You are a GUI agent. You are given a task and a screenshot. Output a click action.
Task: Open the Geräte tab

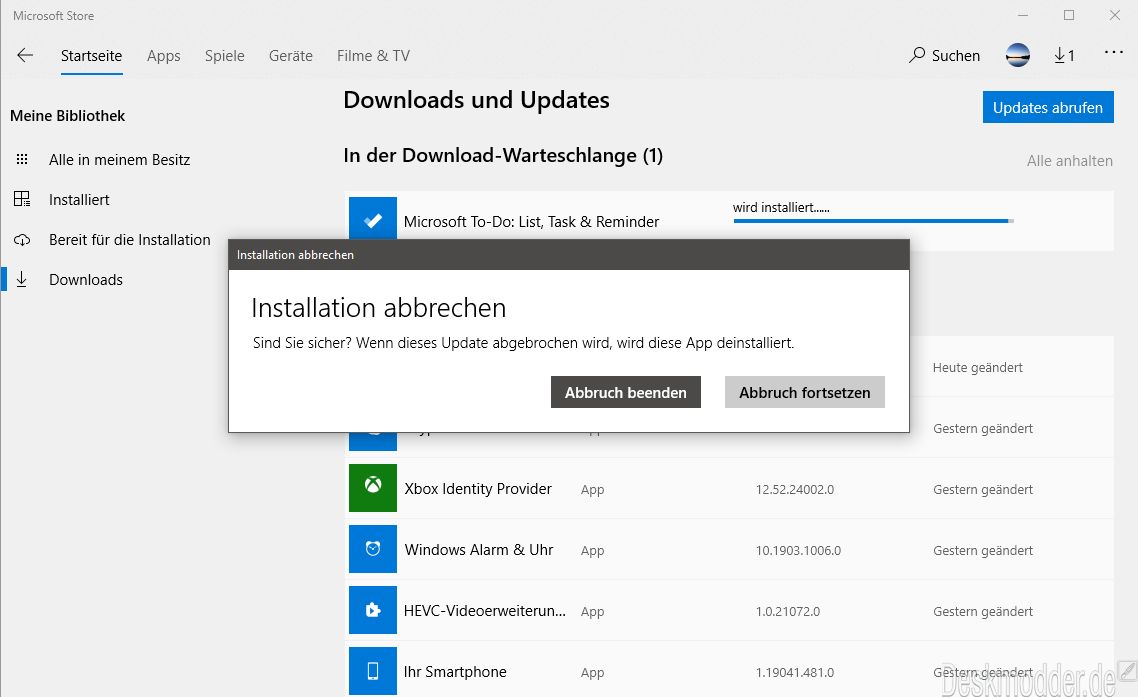coord(290,56)
